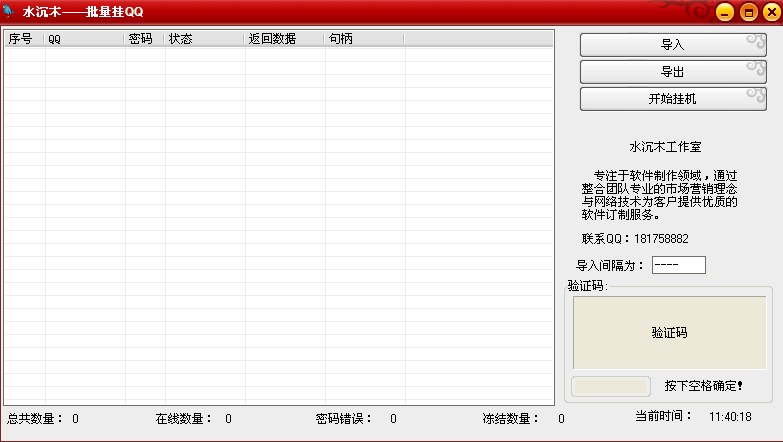Click the 句柄 column header
The width and height of the screenshot is (783, 442).
(x=364, y=39)
